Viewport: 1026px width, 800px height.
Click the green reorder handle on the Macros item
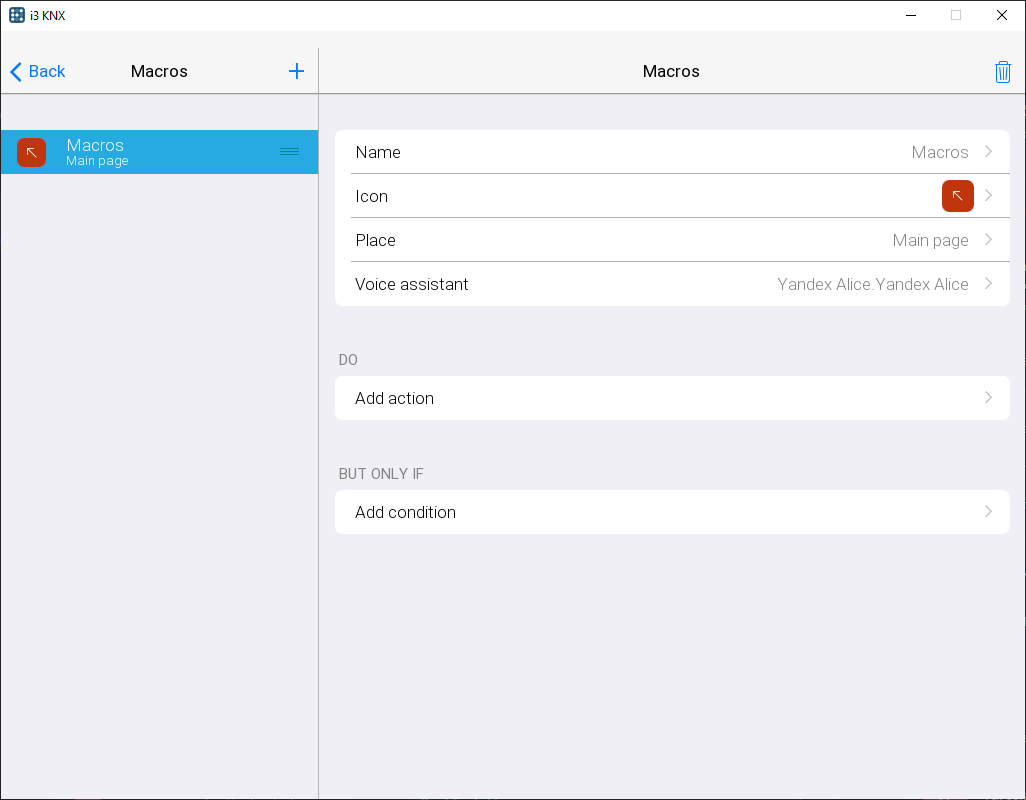click(x=289, y=152)
